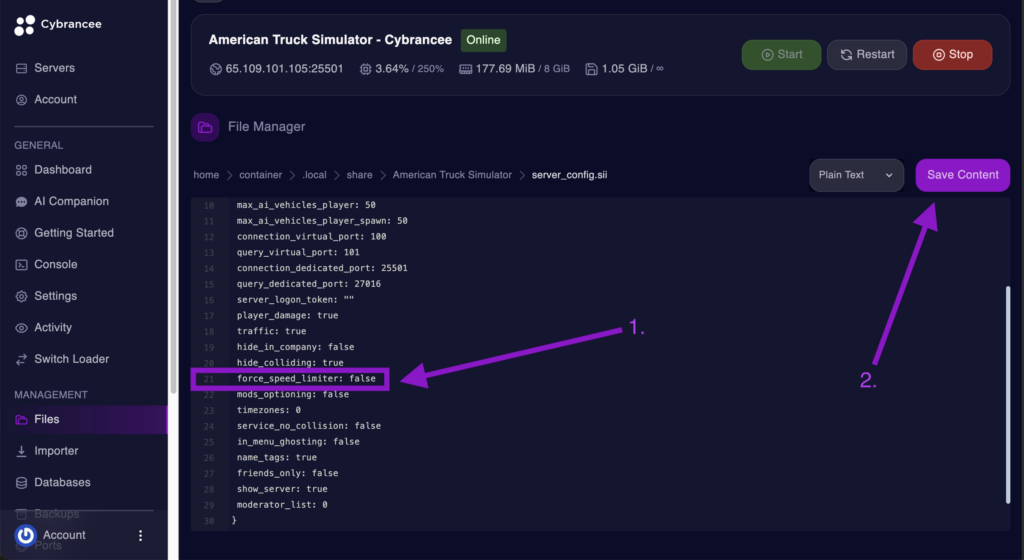This screenshot has width=1024, height=560.
Task: Click the Databases cylinder icon
Action: tap(21, 482)
